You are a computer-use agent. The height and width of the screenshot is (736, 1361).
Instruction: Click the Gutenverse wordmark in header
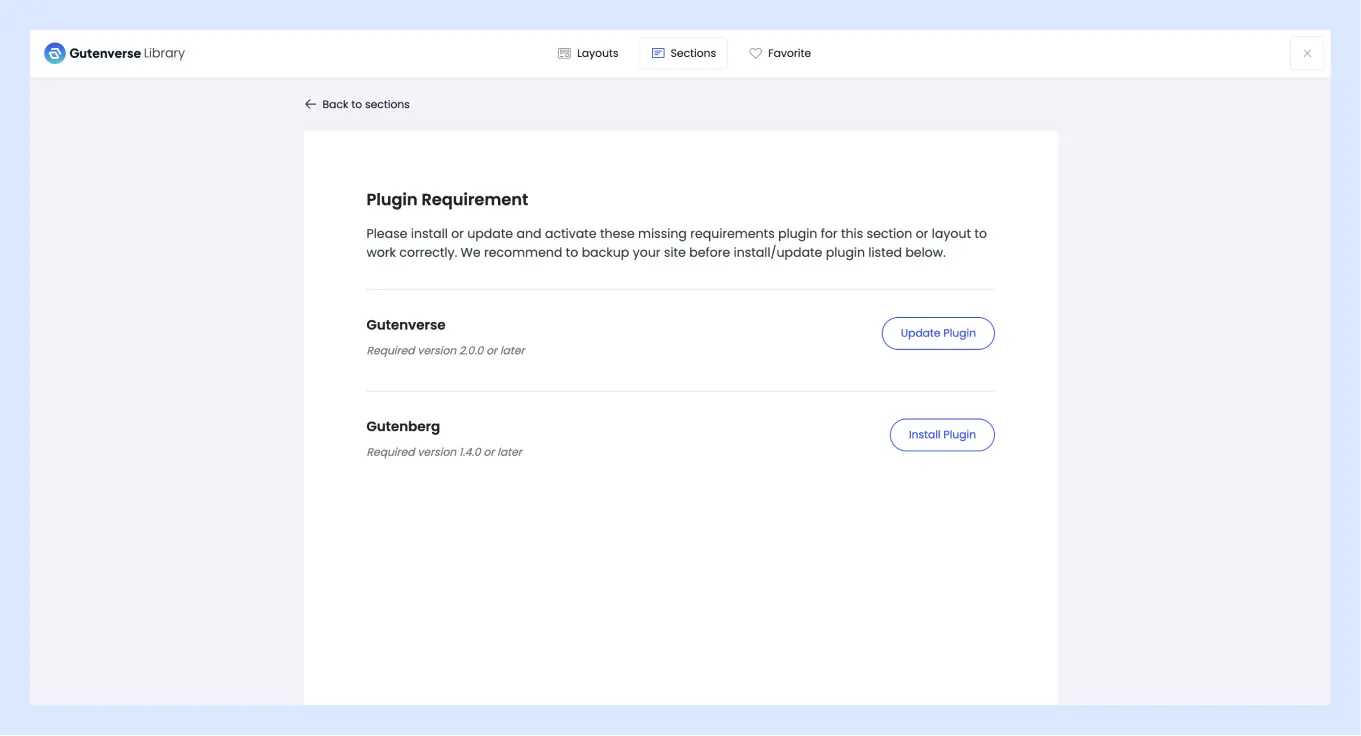pos(105,53)
